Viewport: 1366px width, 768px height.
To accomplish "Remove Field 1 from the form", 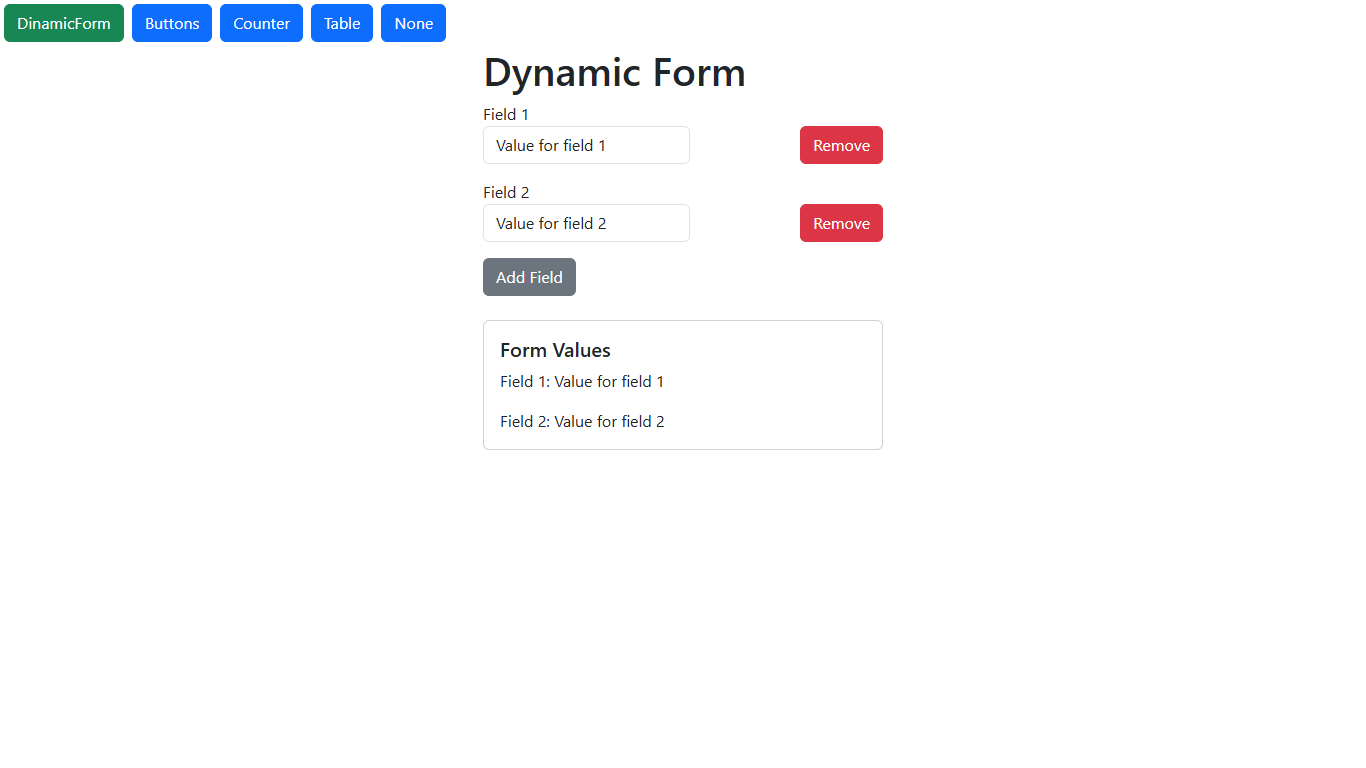I will (x=841, y=145).
